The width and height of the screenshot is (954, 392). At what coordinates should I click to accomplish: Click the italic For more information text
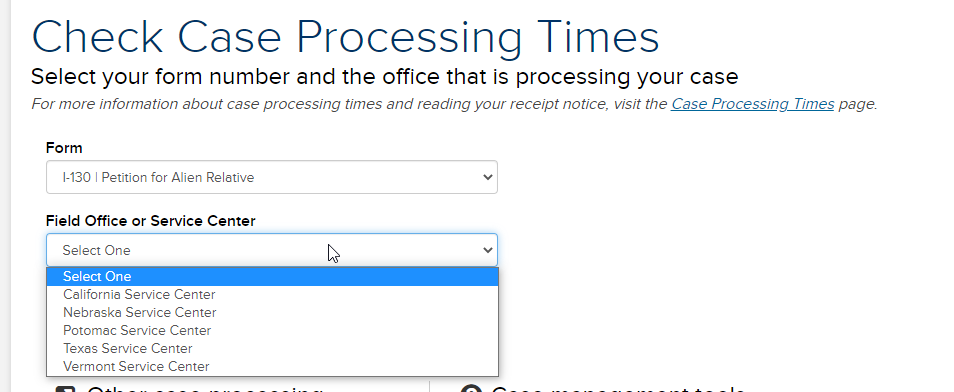[454, 104]
